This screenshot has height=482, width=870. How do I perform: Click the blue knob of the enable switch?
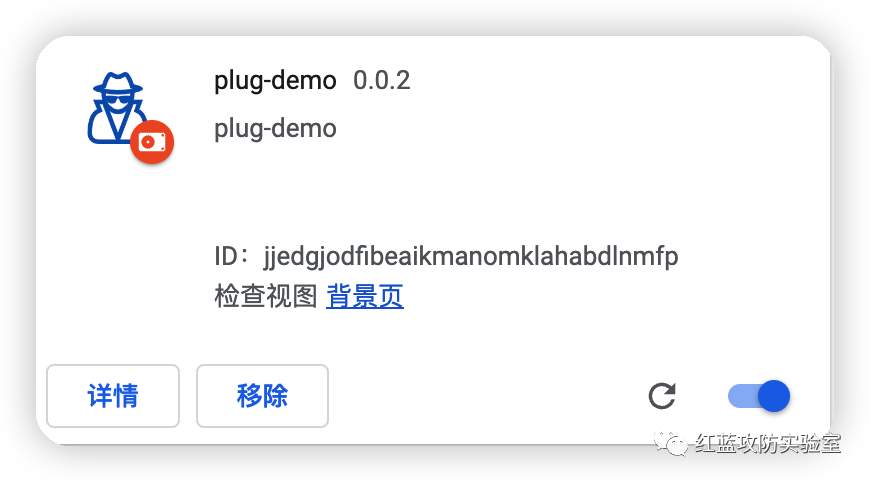pyautogui.click(x=773, y=396)
